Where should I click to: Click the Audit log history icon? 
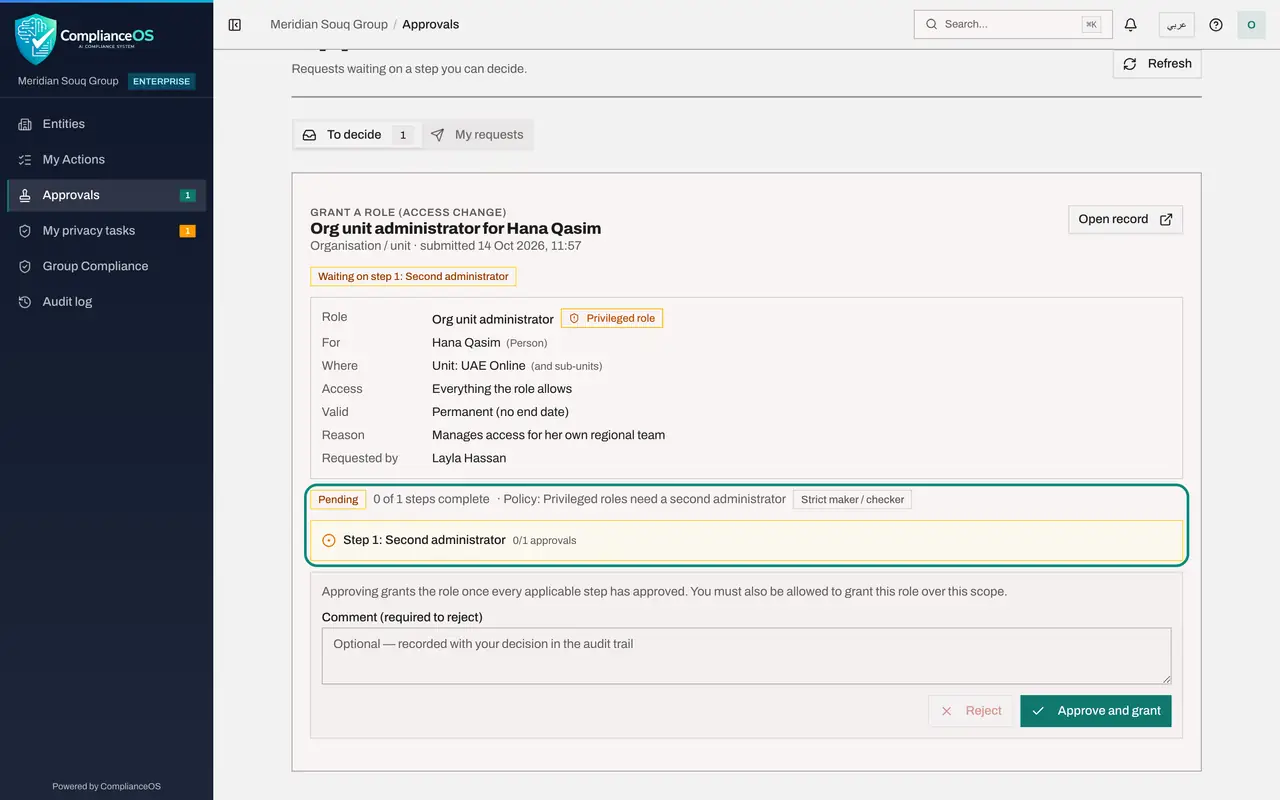coord(25,302)
